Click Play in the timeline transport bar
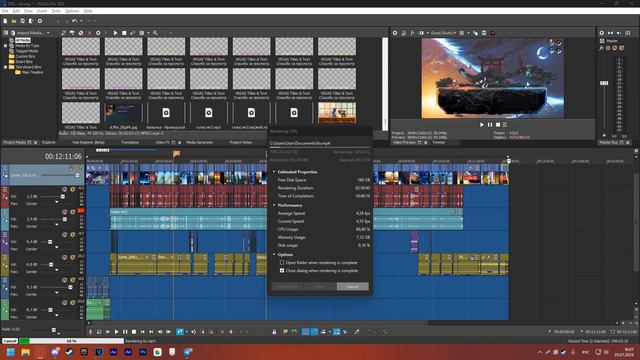The height and width of the screenshot is (360, 640). [116, 332]
